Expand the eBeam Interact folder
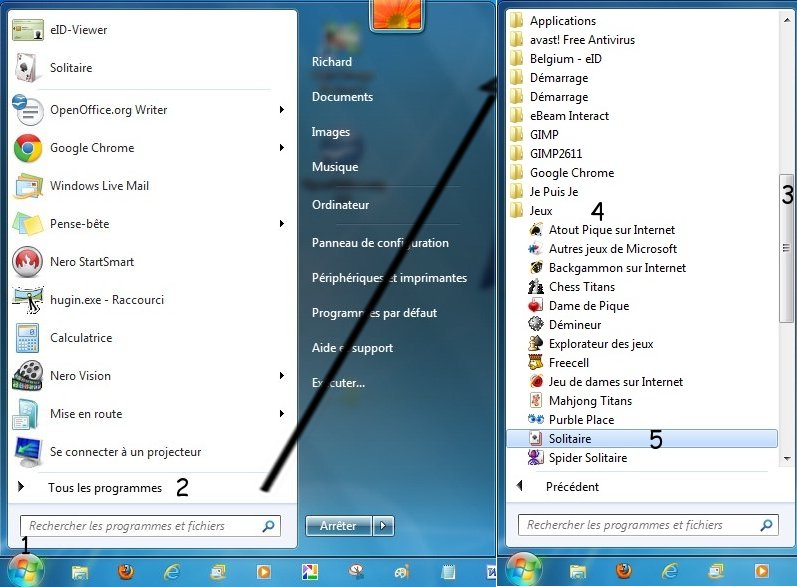797x587 pixels. click(x=560, y=116)
